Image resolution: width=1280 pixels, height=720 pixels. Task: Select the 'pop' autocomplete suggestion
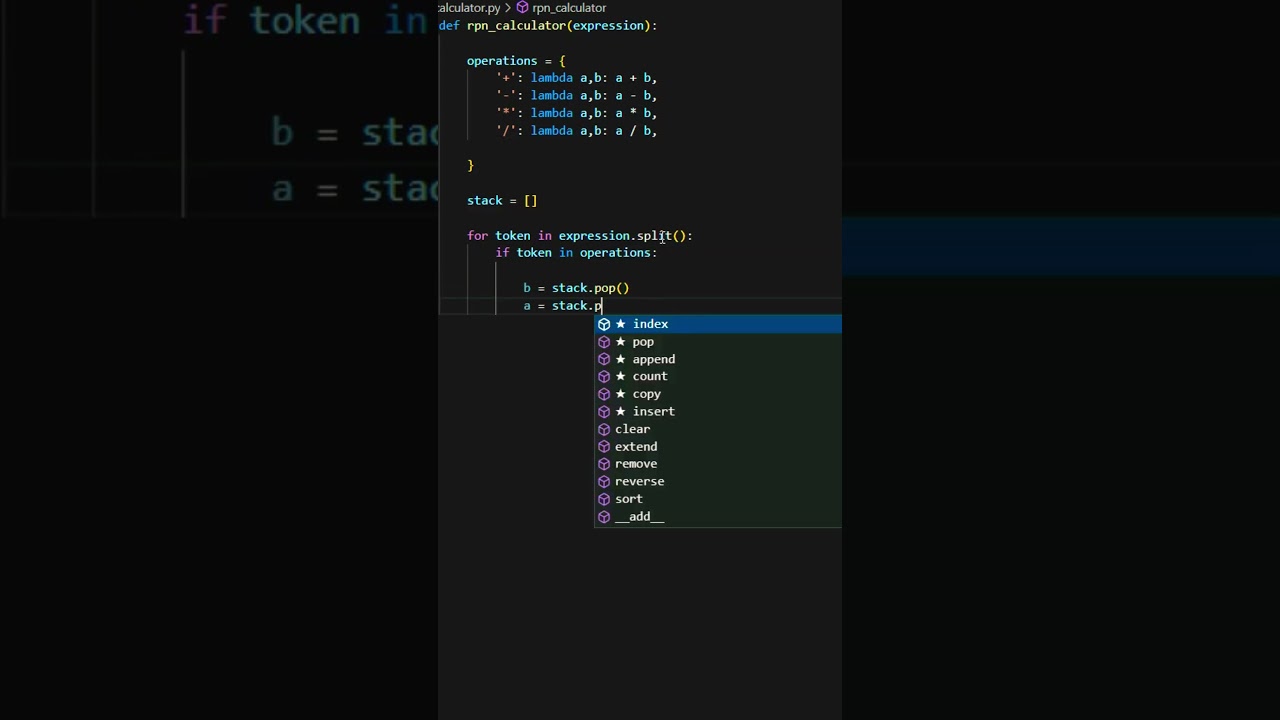(718, 342)
